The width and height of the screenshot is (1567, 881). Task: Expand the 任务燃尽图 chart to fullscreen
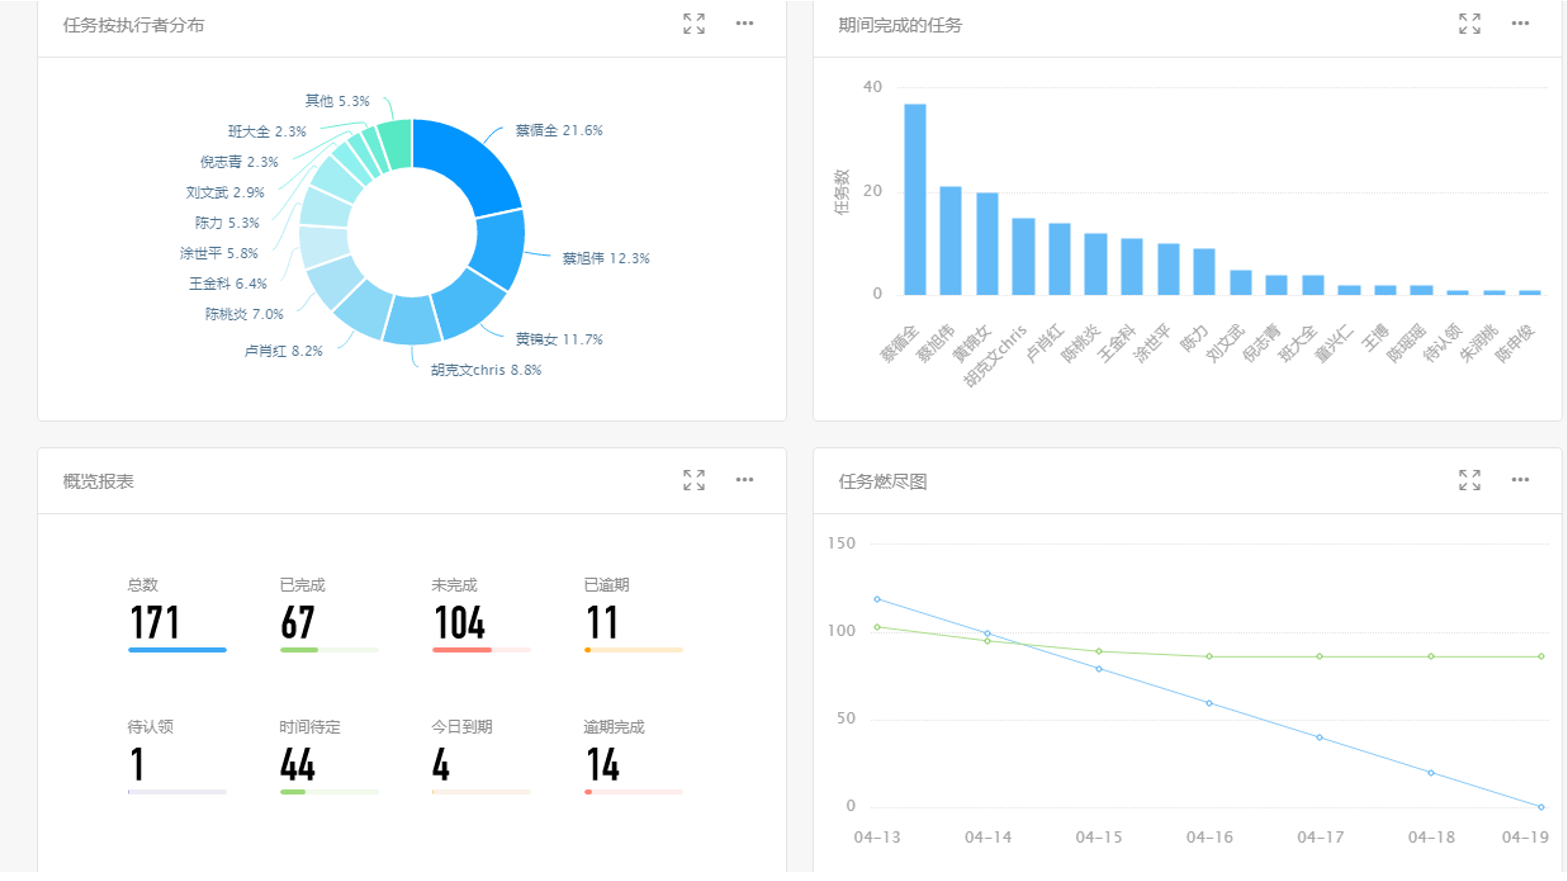[1469, 480]
